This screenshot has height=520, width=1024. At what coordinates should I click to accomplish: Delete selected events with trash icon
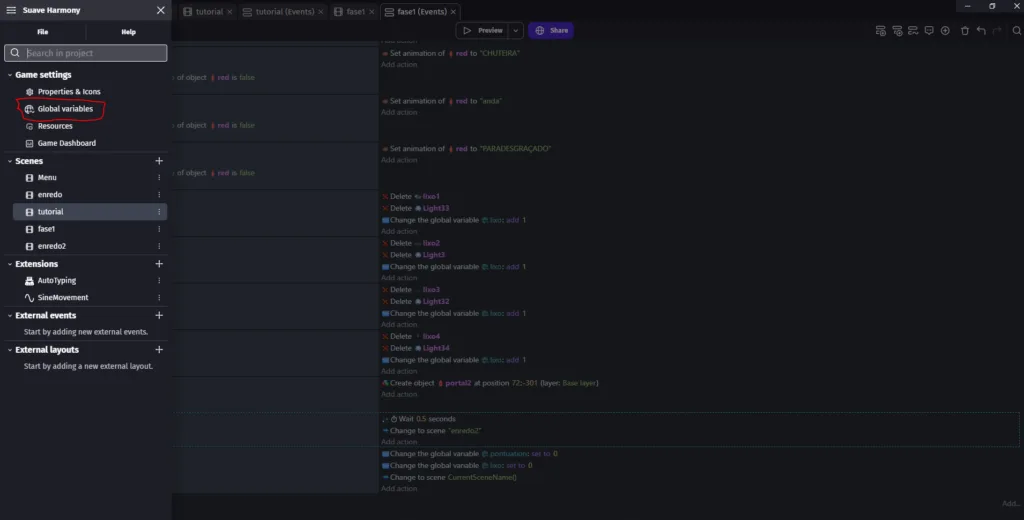pos(965,31)
